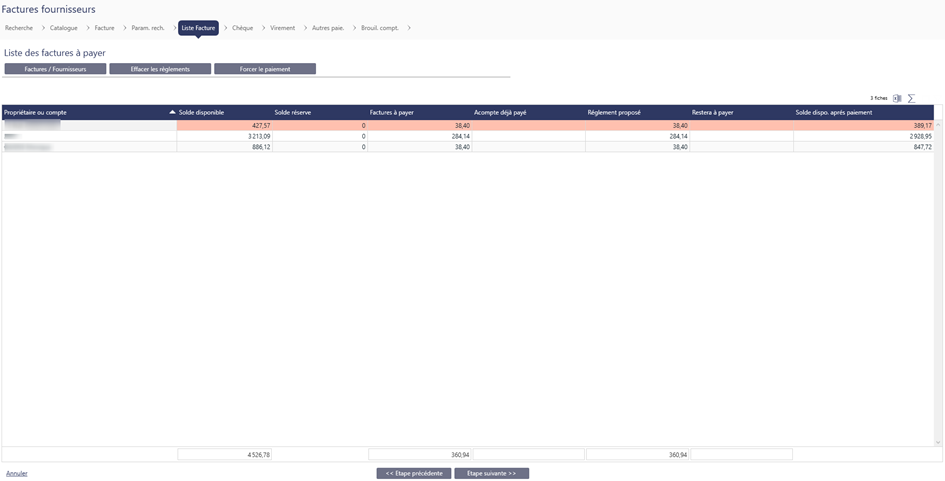Go to the Catalogue step
Screen dimensions: 945x481
[63, 28]
